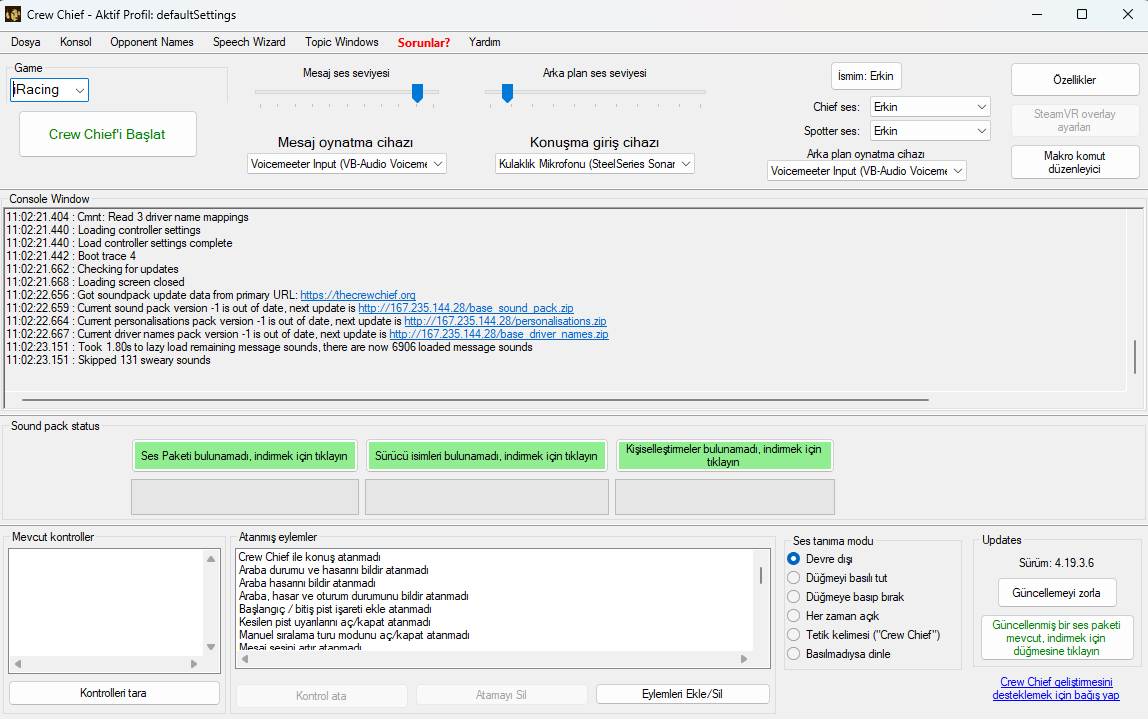This screenshot has height=719, width=1148.
Task: Click the Arka plan ses seviyesi slider thumb
Action: [507, 93]
